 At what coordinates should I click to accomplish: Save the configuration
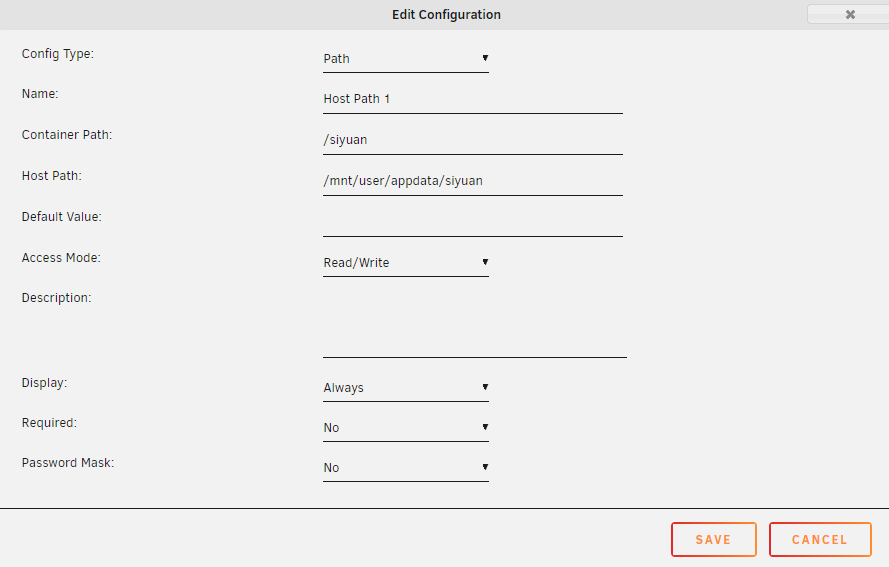[x=713, y=540]
